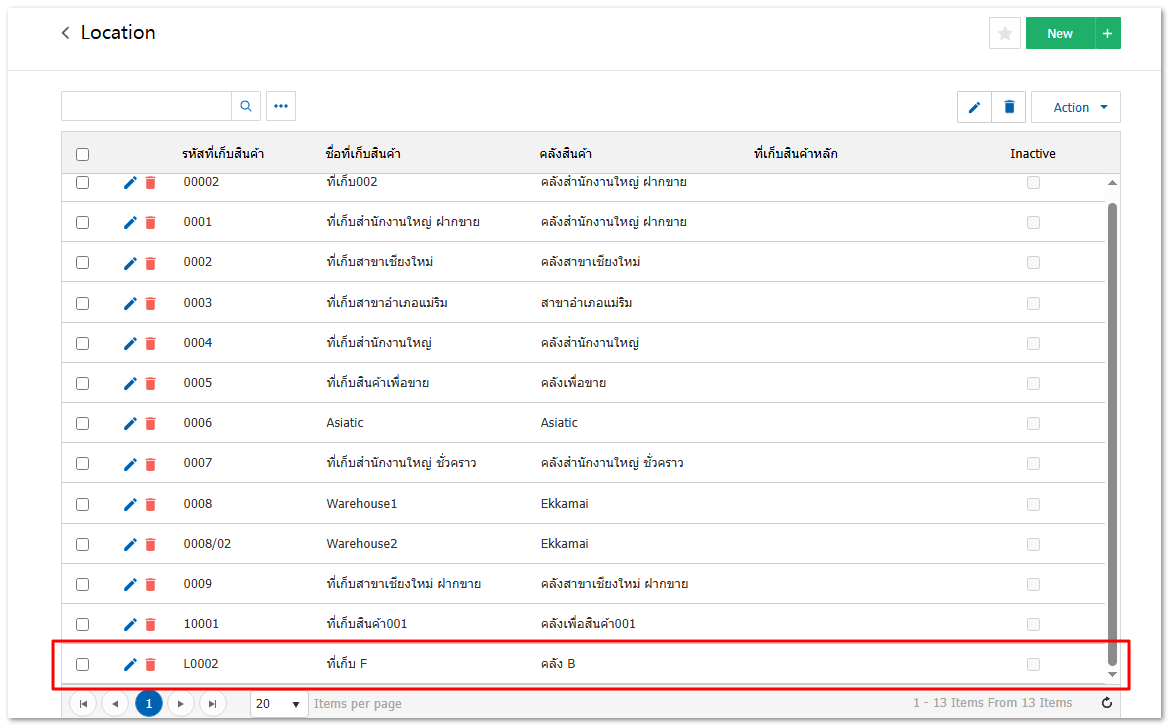Click the refresh icon at bottom right
1169x726 pixels.
[1106, 703]
